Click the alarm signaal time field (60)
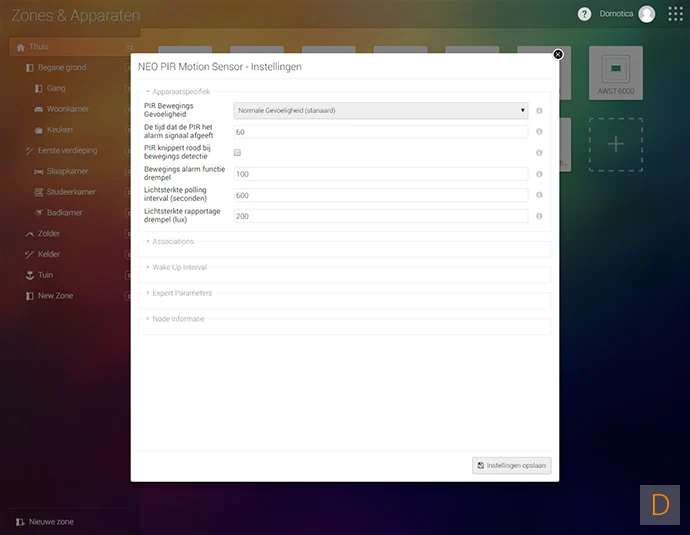The image size is (690, 535). (381, 132)
